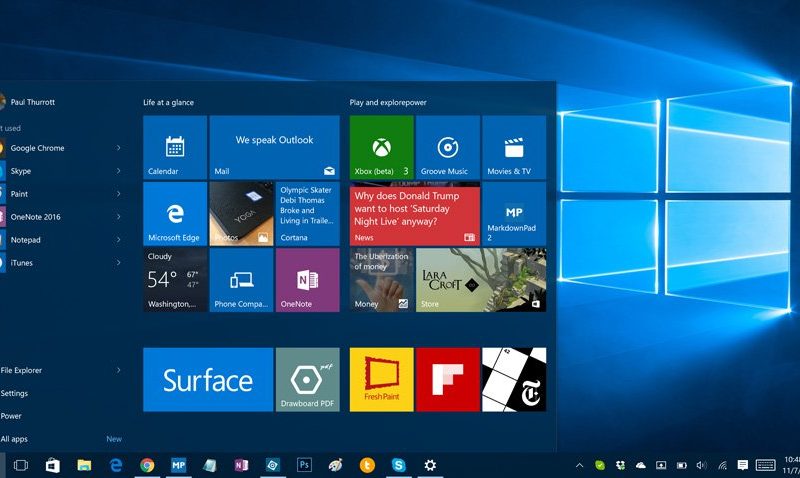The image size is (800, 478).
Task: Switch to MarkdownPad on the taskbar
Action: [x=179, y=465]
